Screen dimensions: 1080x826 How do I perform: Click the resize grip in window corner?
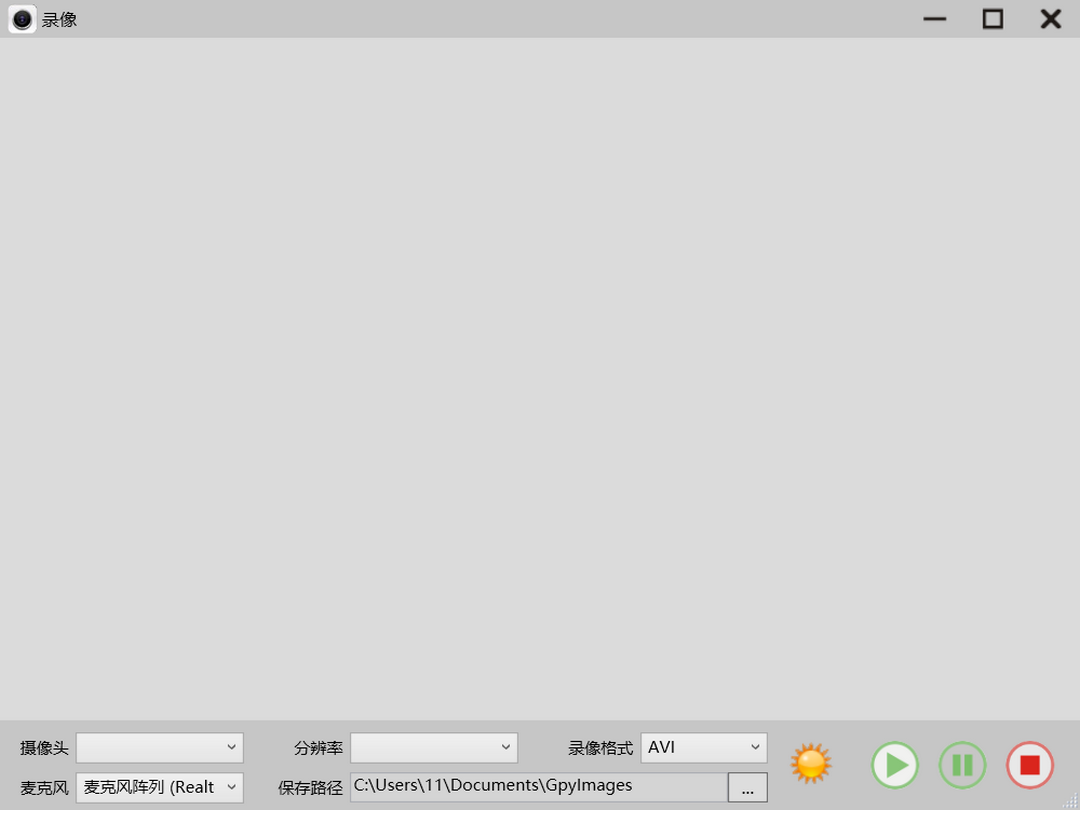1070,801
